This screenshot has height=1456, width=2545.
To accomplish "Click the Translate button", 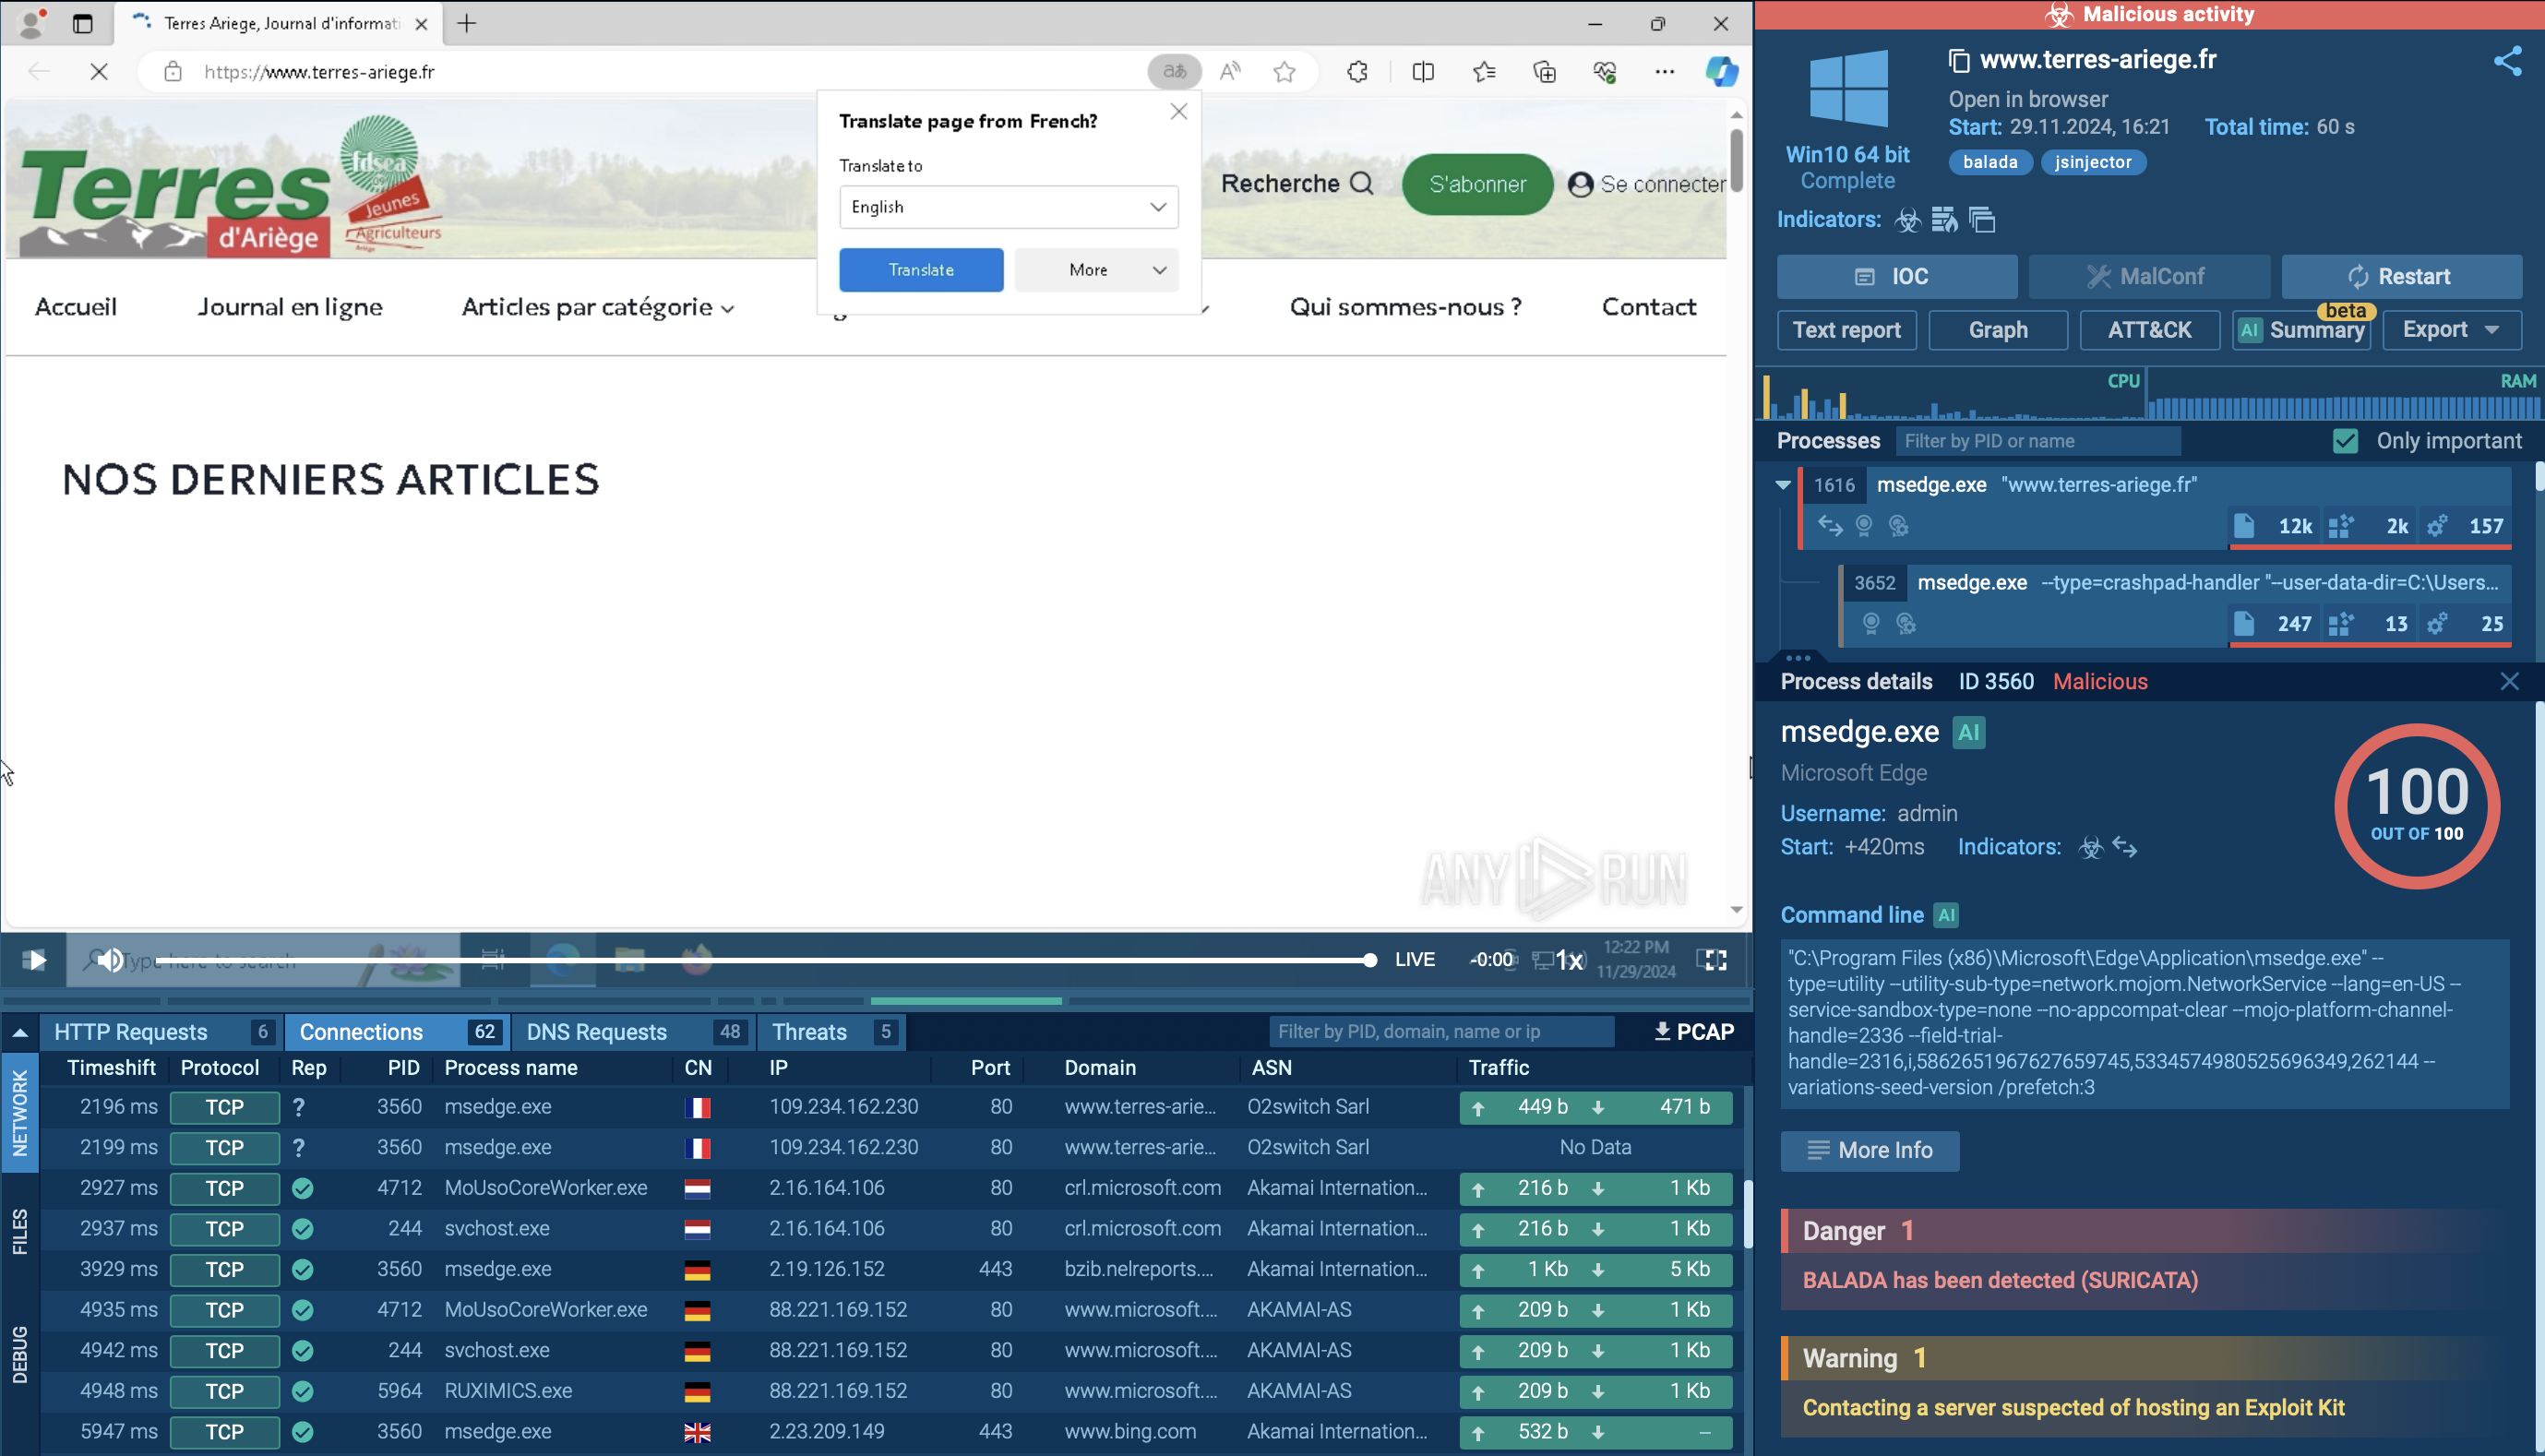I will 921,270.
